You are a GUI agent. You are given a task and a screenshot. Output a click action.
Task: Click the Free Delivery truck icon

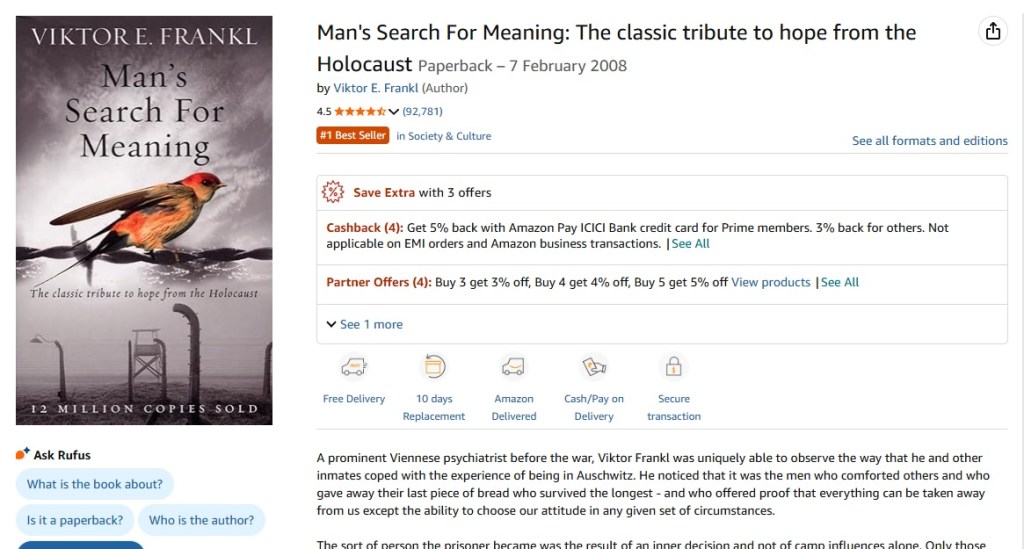click(x=353, y=367)
